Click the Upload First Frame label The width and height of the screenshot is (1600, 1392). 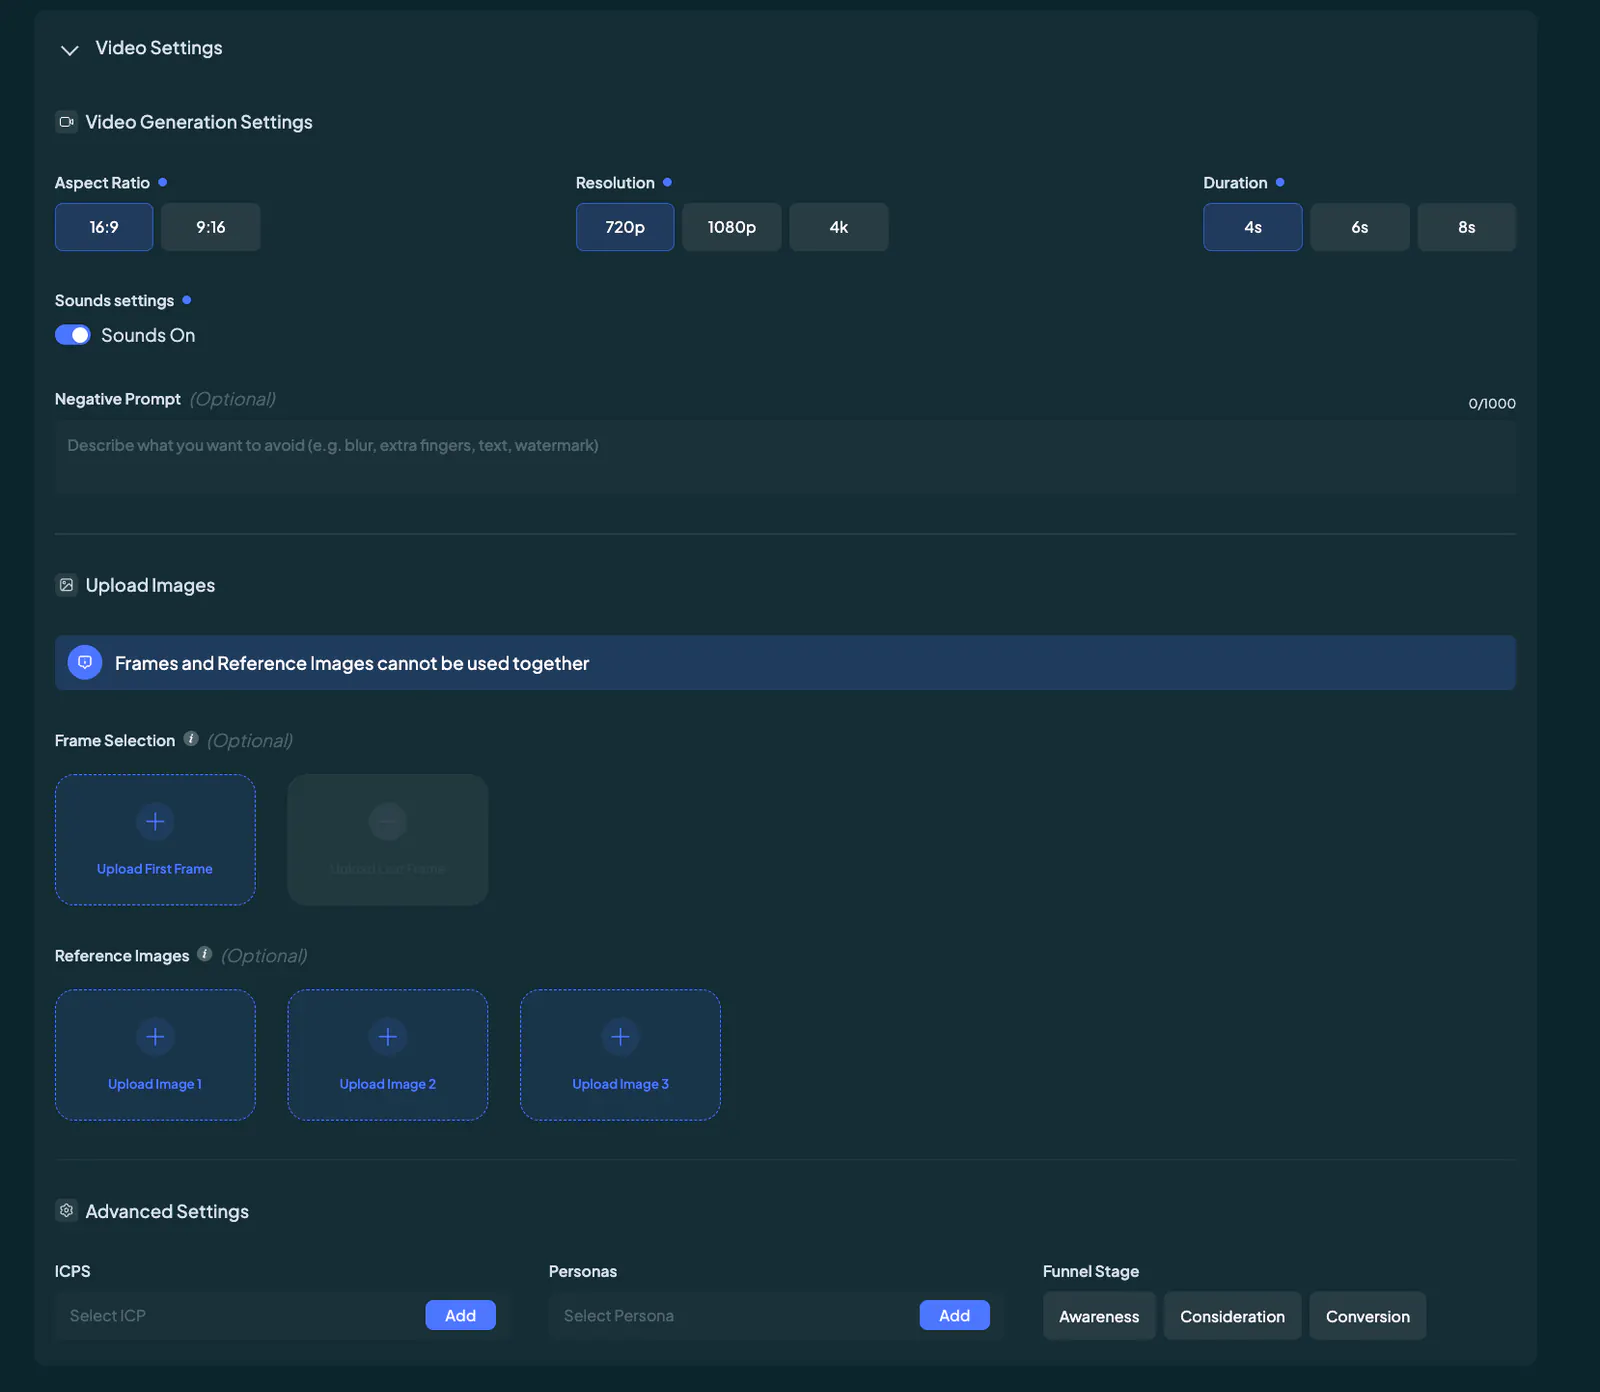click(155, 869)
